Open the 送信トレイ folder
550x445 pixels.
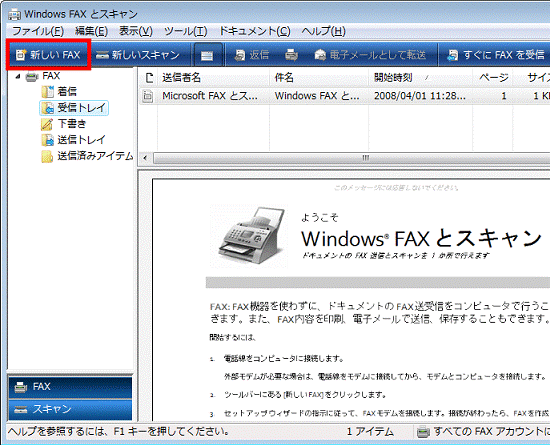tap(73, 140)
